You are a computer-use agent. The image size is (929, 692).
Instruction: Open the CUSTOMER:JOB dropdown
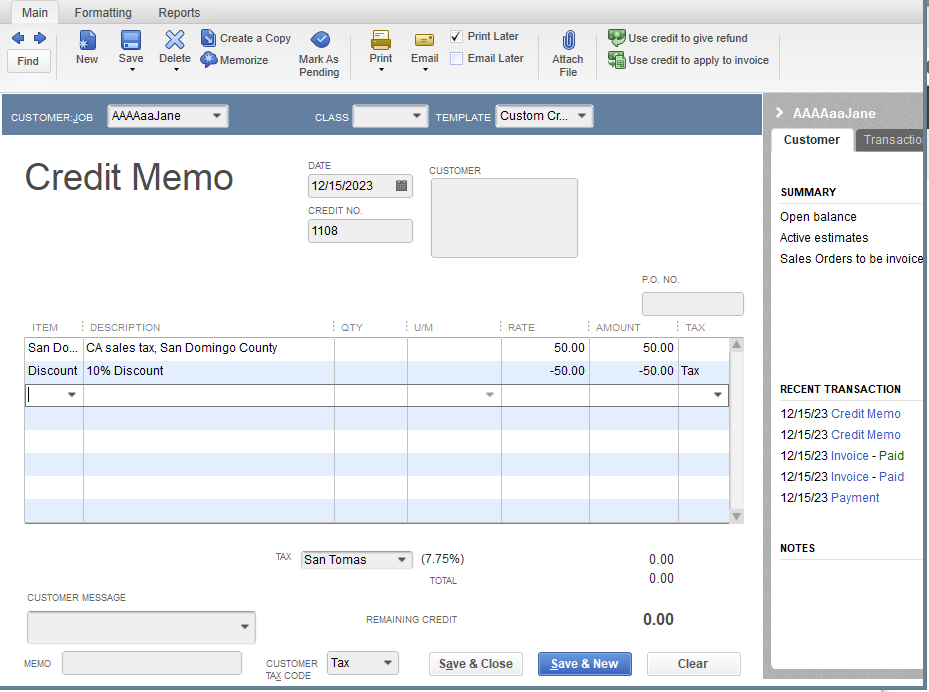point(219,116)
